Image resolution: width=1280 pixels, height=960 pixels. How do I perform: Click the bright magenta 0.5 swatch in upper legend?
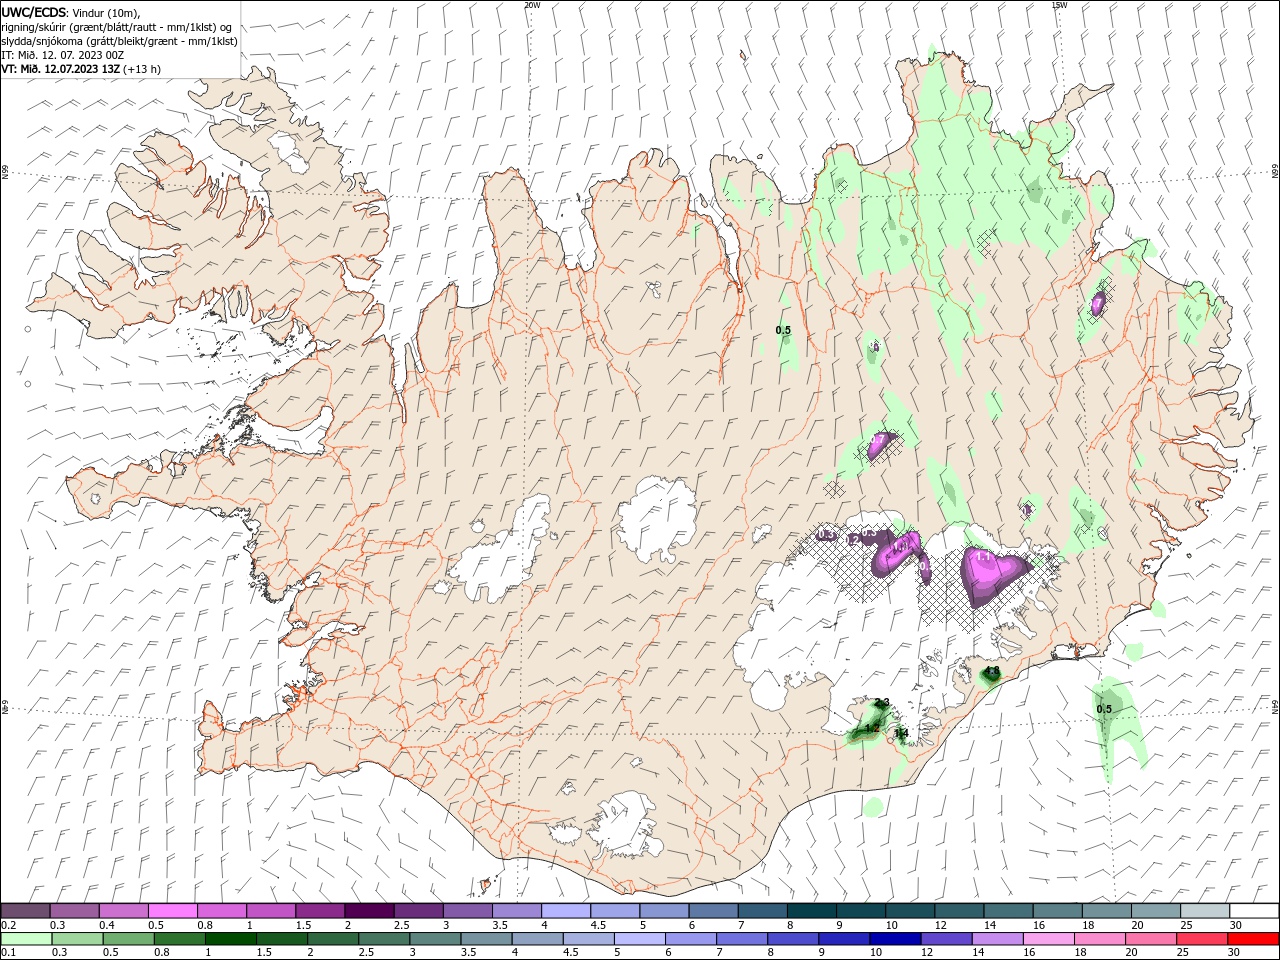click(172, 911)
